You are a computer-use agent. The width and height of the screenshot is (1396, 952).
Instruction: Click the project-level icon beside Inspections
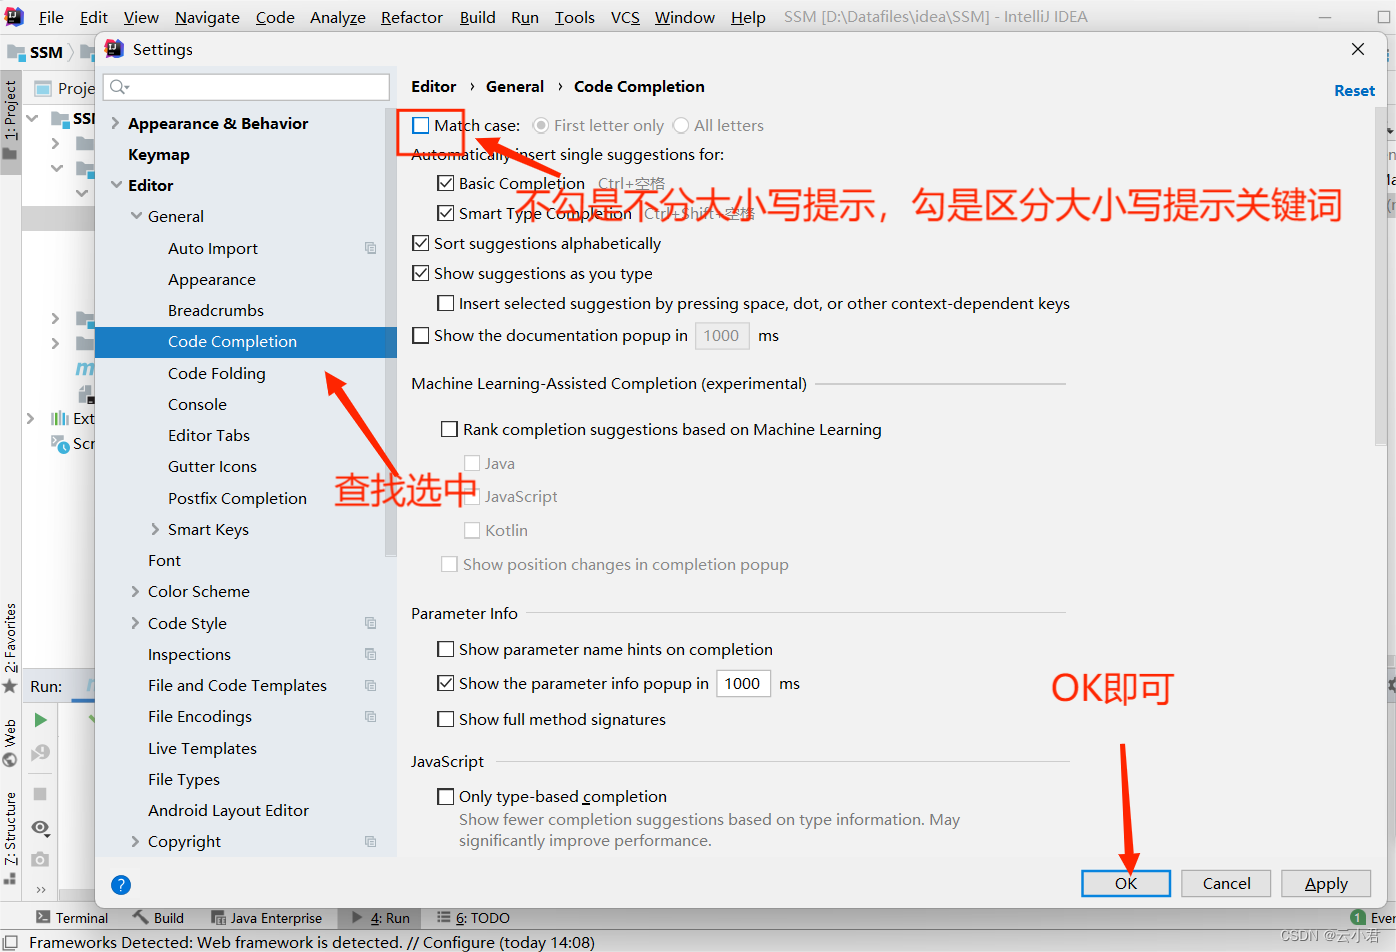[371, 654]
